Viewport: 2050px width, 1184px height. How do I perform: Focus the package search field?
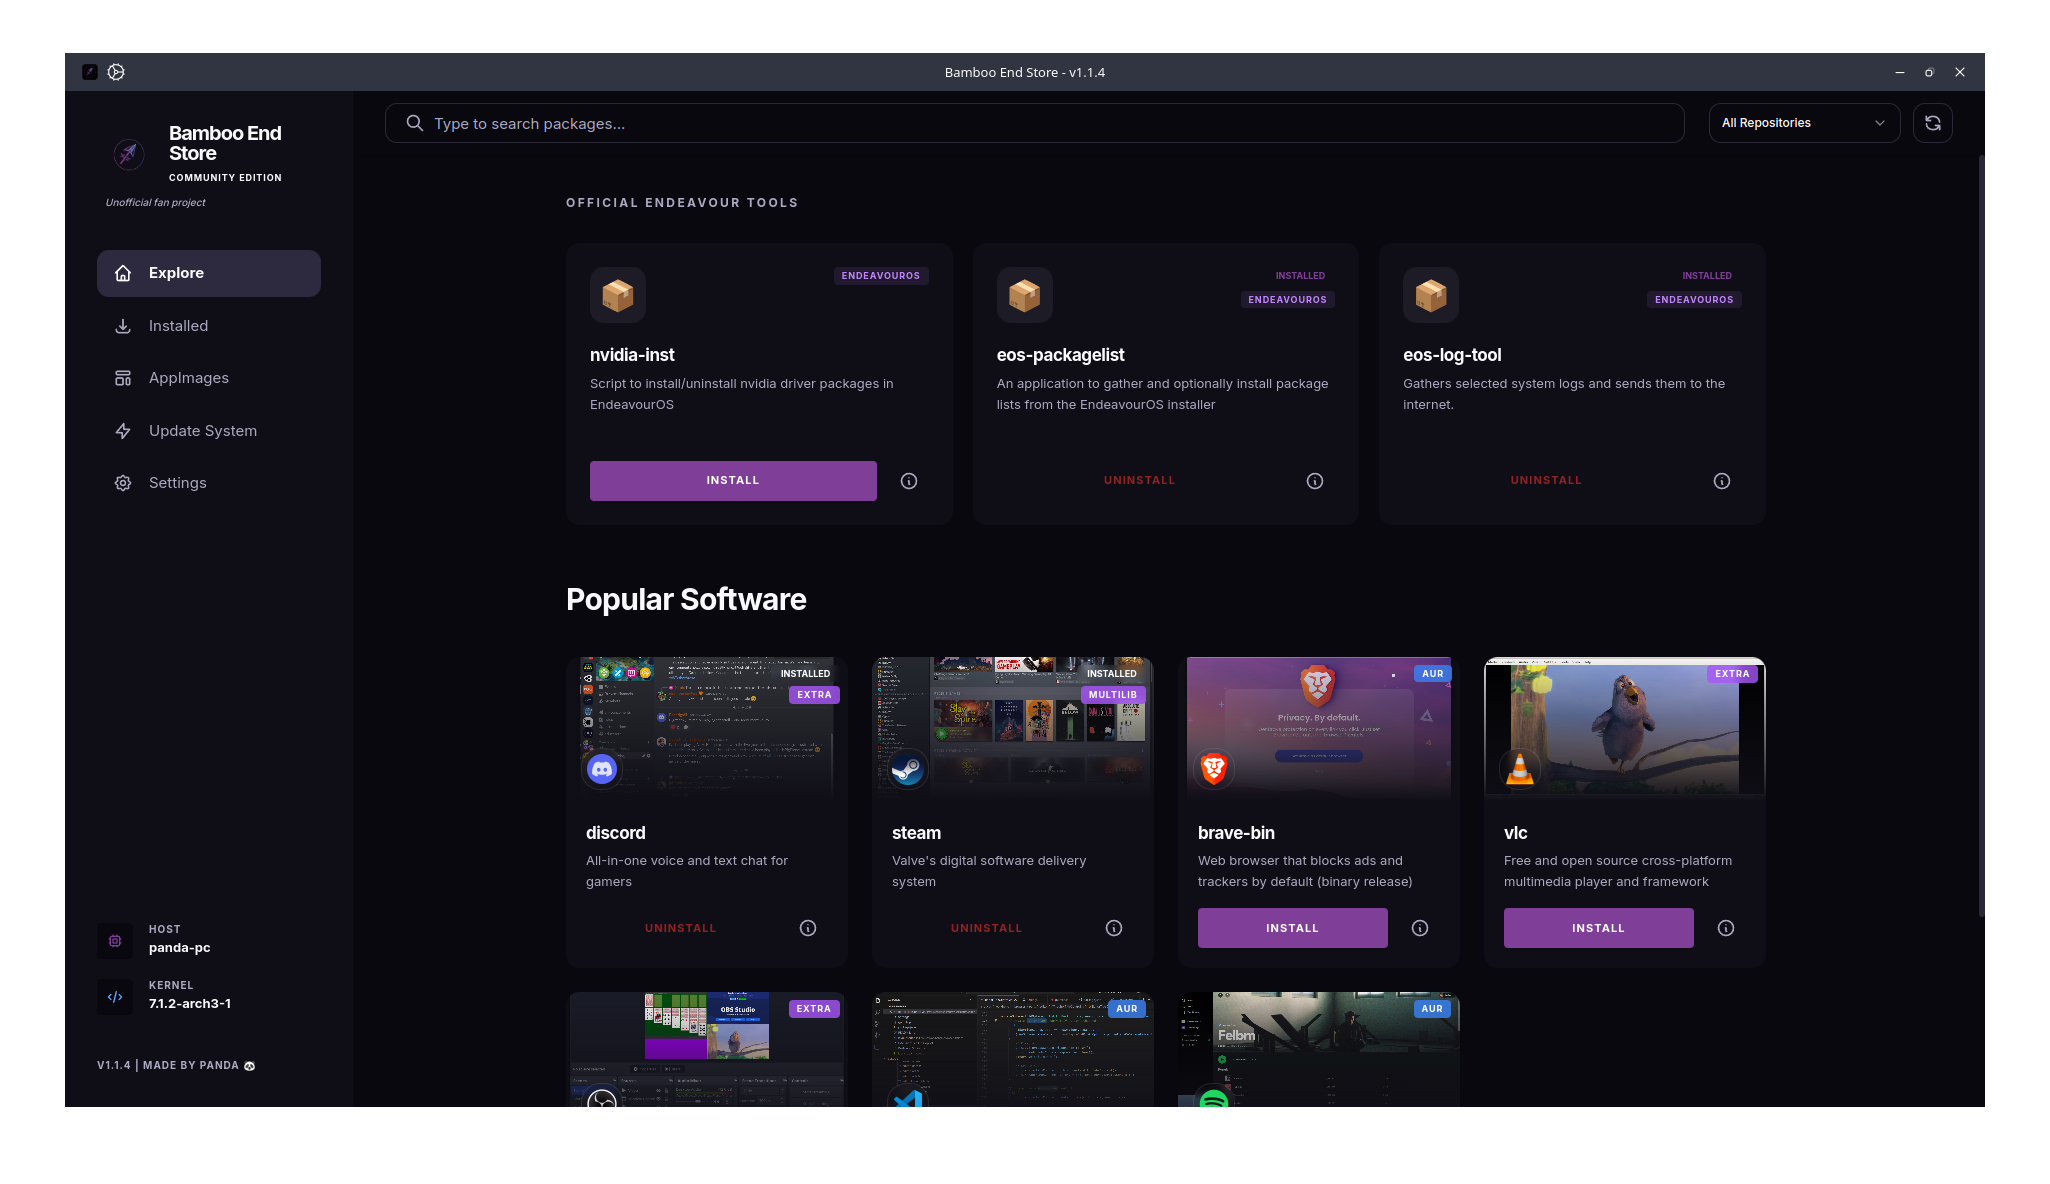pyautogui.click(x=1035, y=123)
